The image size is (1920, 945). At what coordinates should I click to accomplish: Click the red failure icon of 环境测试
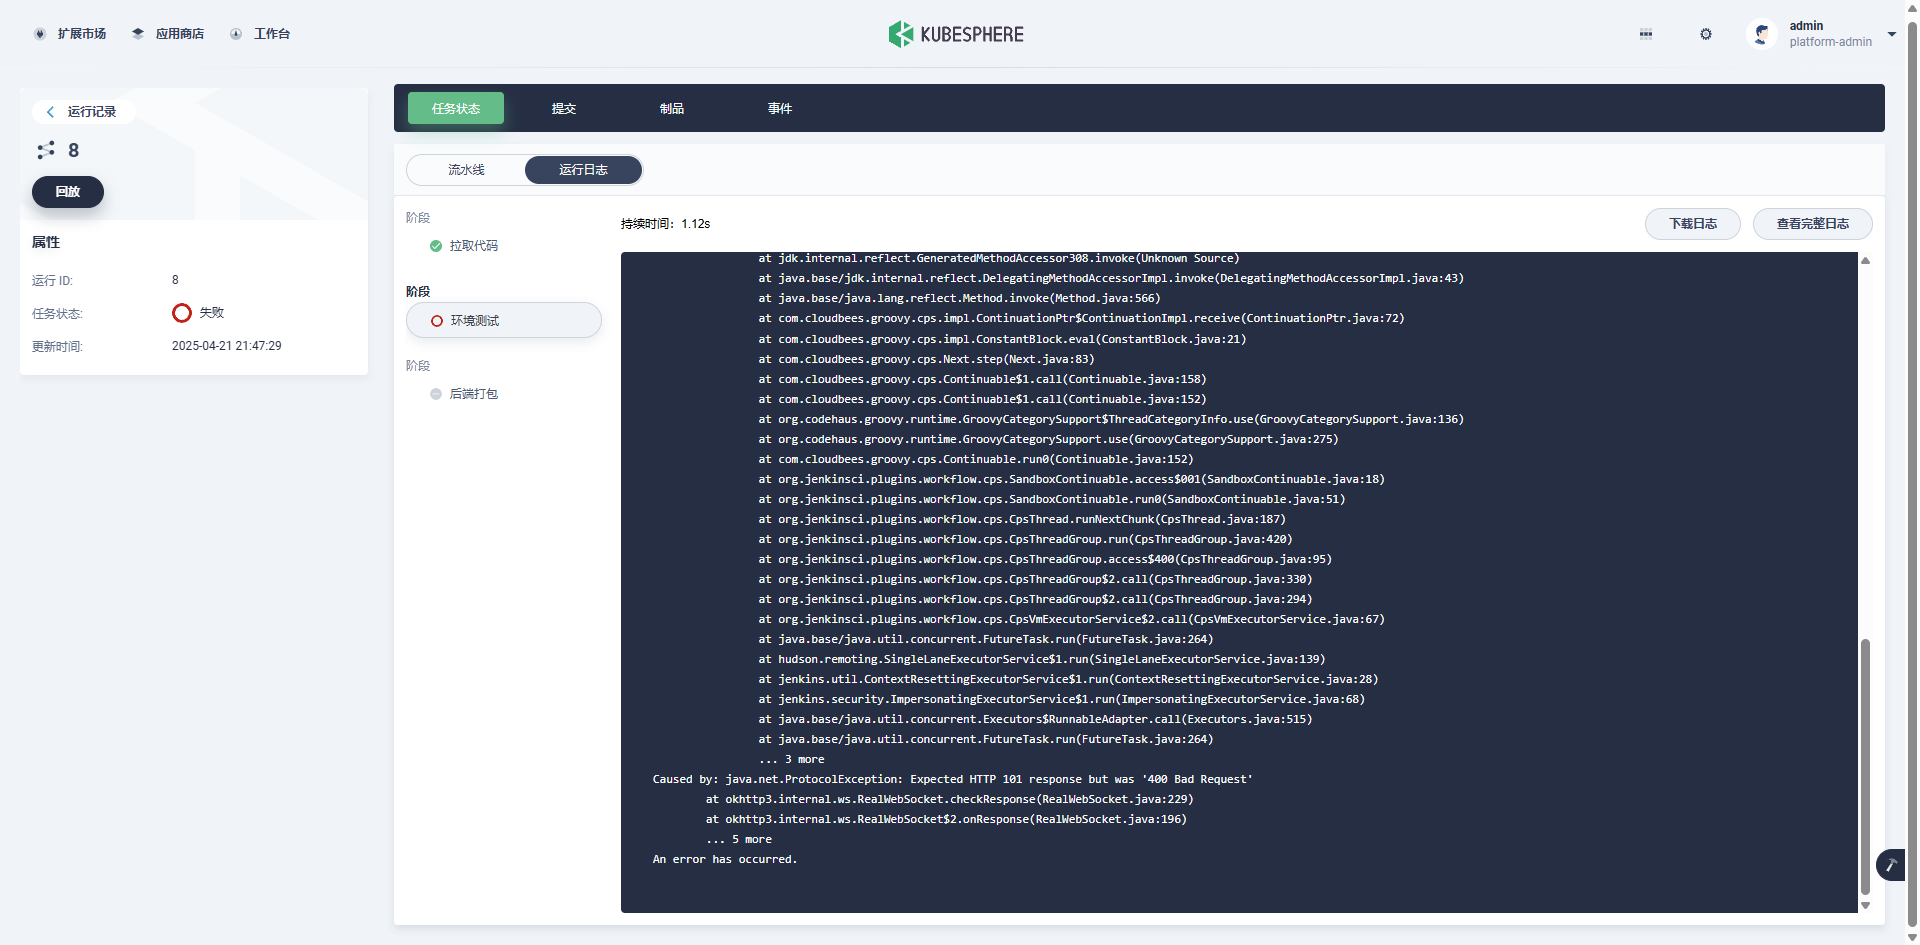(x=437, y=321)
